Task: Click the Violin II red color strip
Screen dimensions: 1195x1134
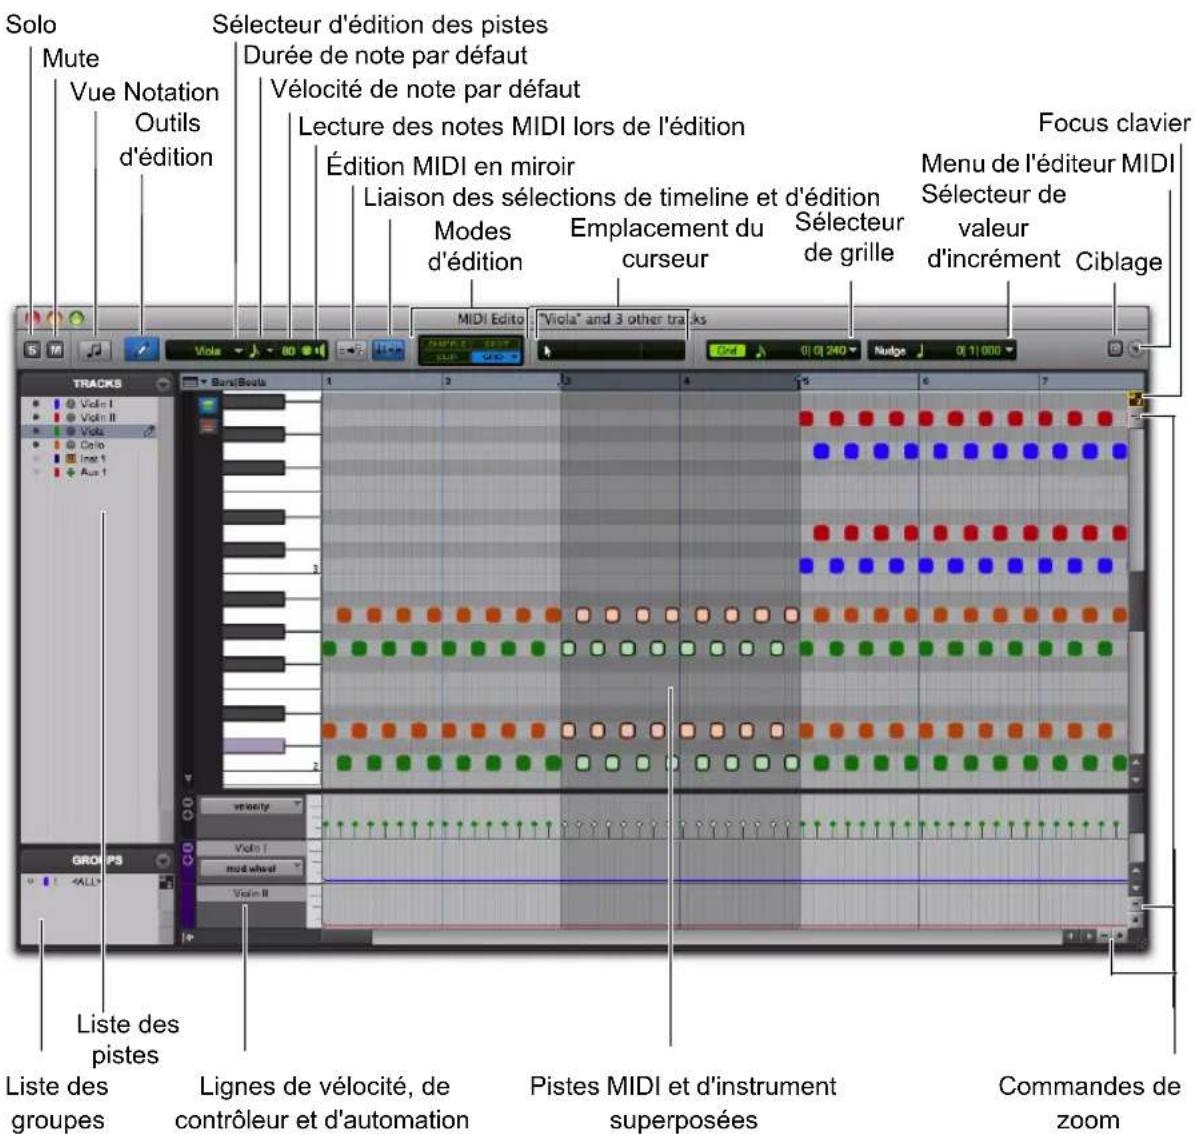Action: click(x=56, y=418)
